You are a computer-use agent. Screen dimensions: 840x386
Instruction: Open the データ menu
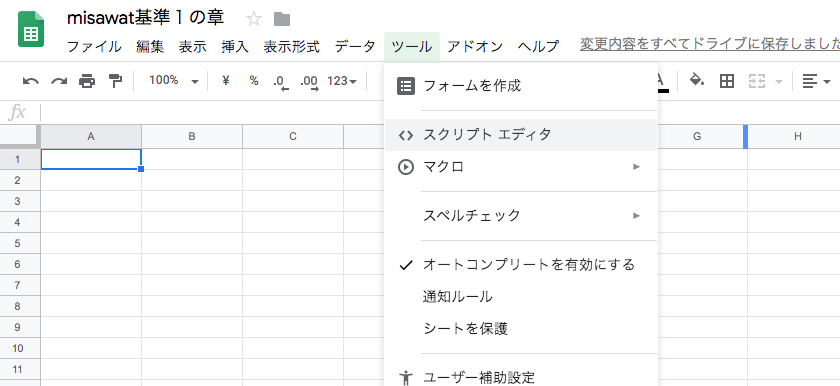[355, 47]
